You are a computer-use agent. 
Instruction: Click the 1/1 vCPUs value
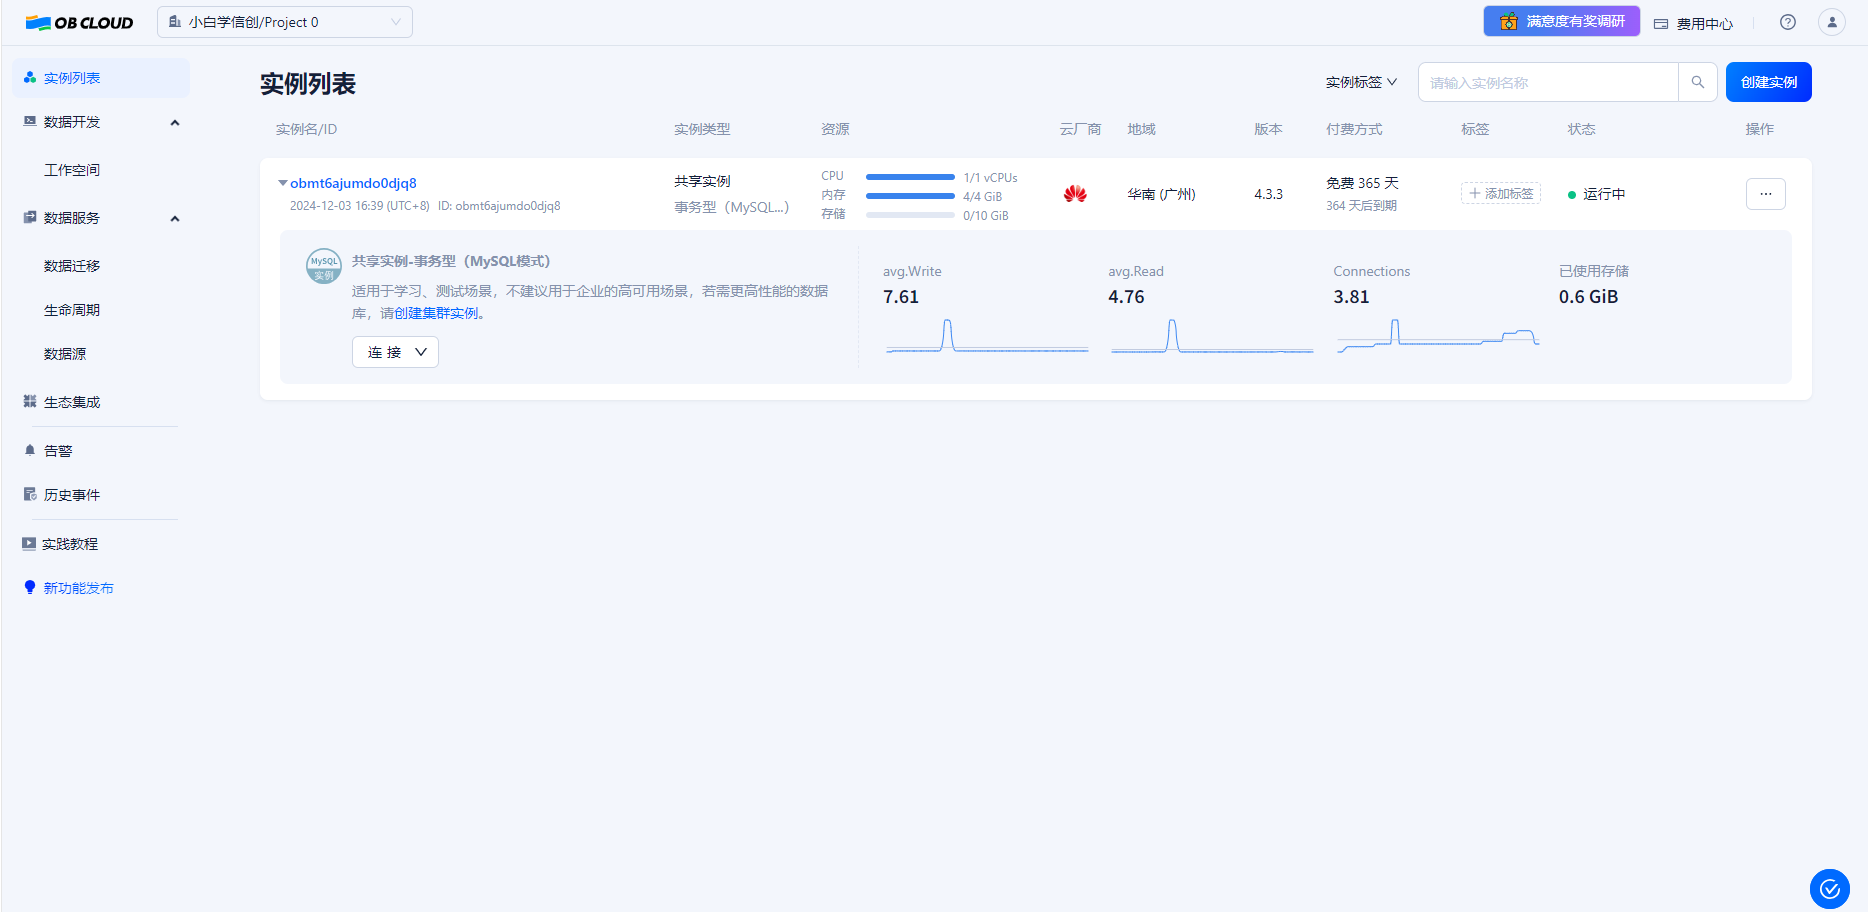[990, 178]
